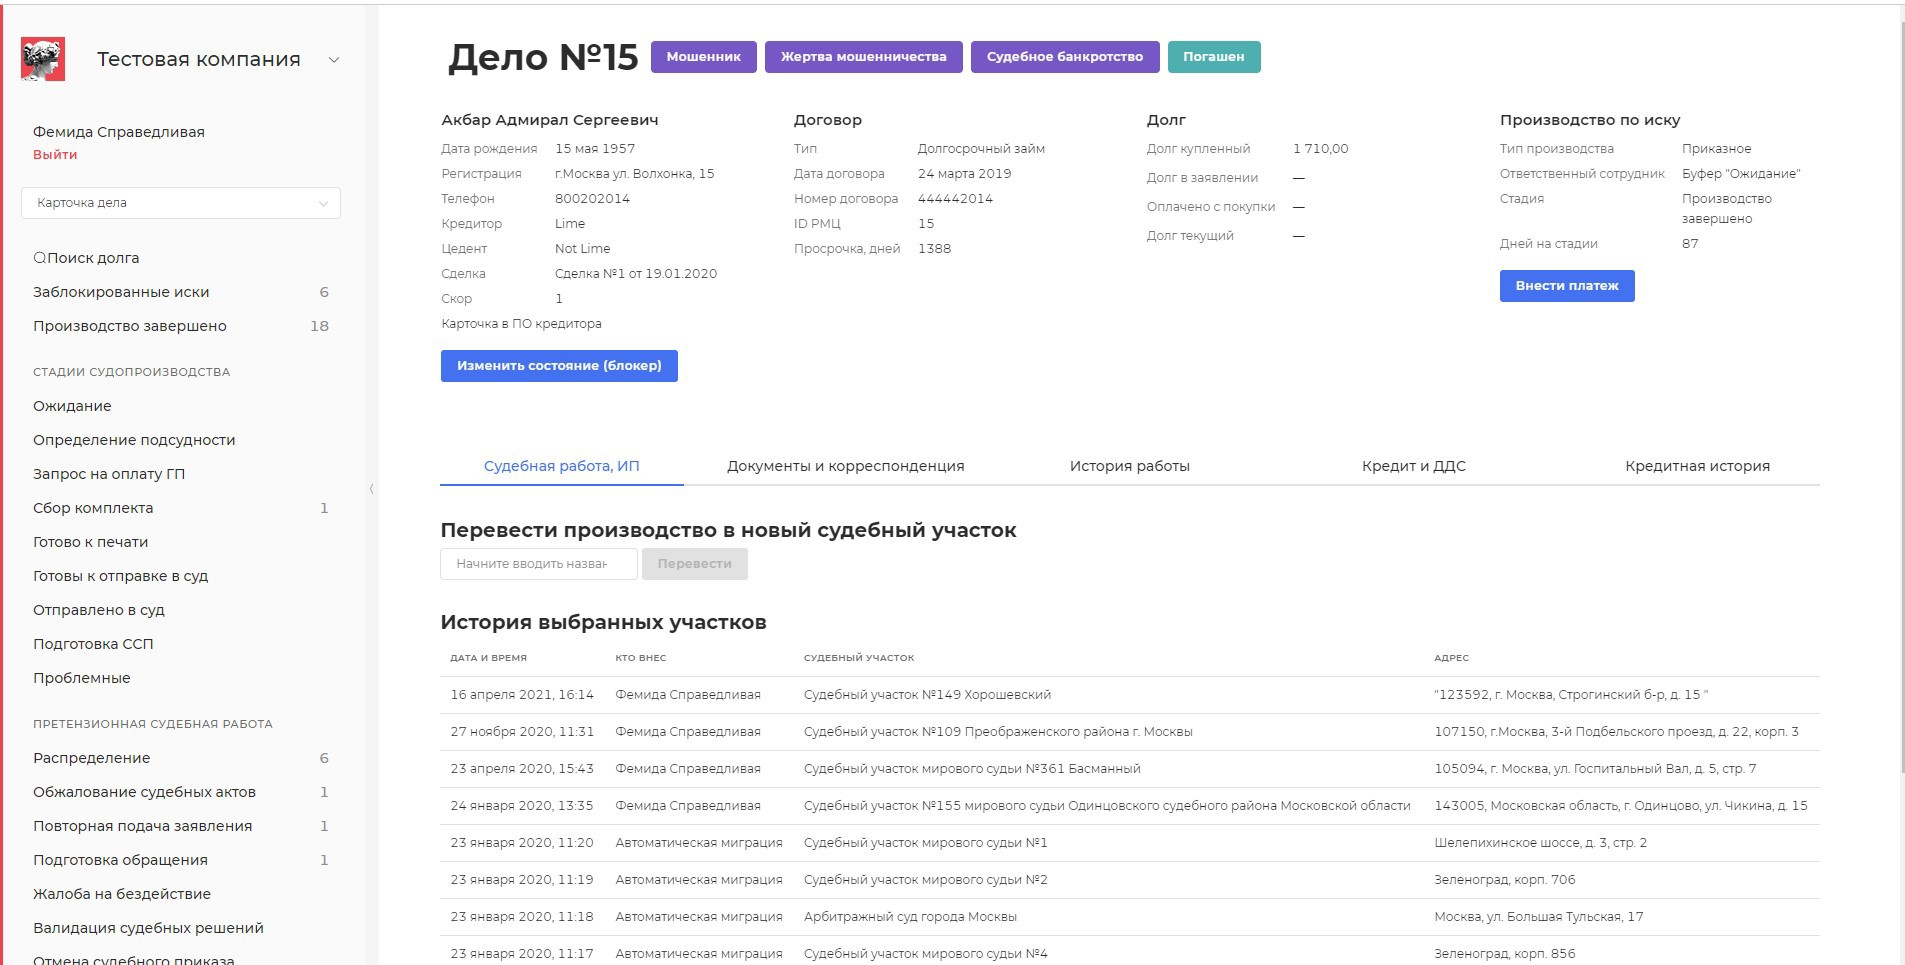Select the Кредит и ДДС tab
The width and height of the screenshot is (1905, 965).
click(x=1413, y=466)
